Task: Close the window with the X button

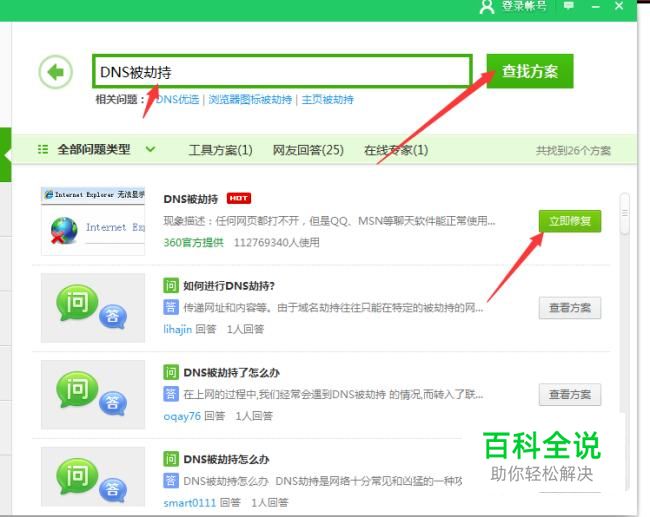Action: click(x=619, y=6)
